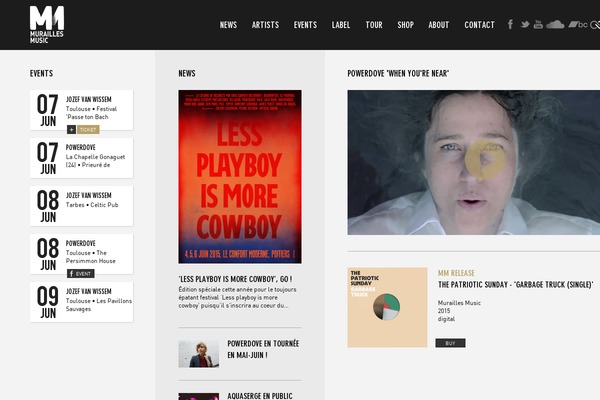Open the Tour menu item
Viewport: 600px width, 400px height.
[x=374, y=25]
